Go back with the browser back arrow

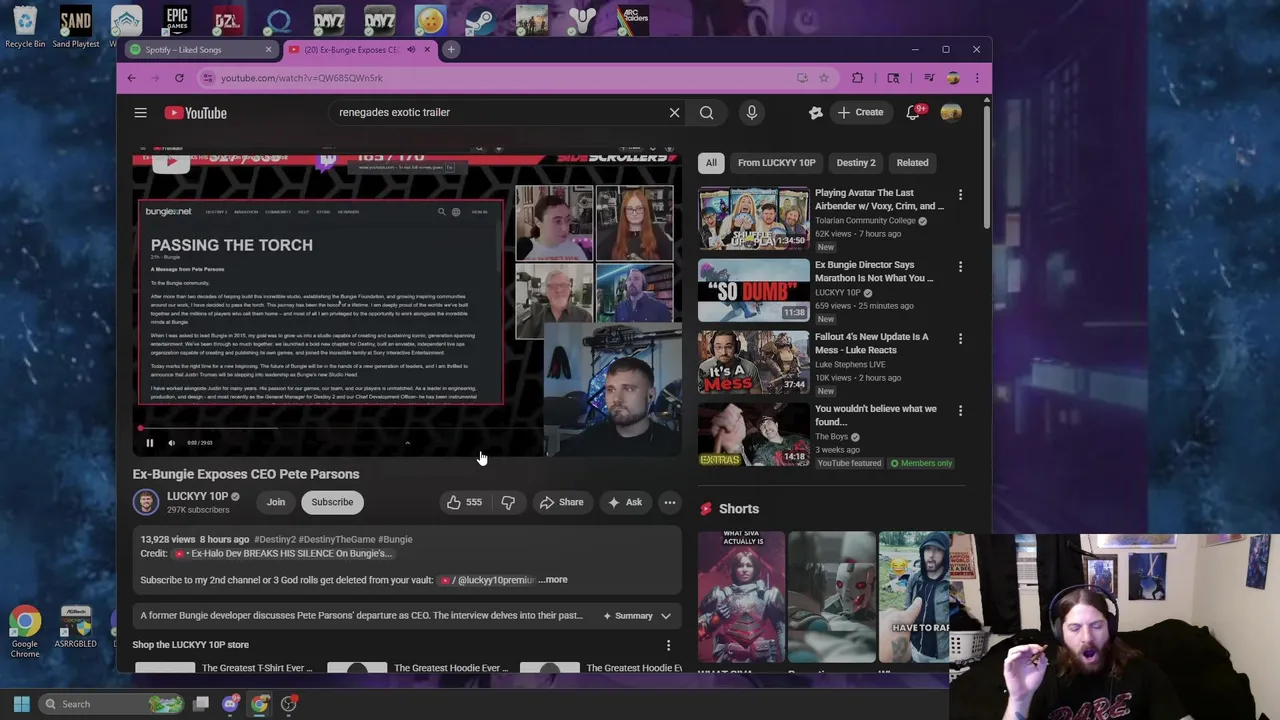point(131,78)
